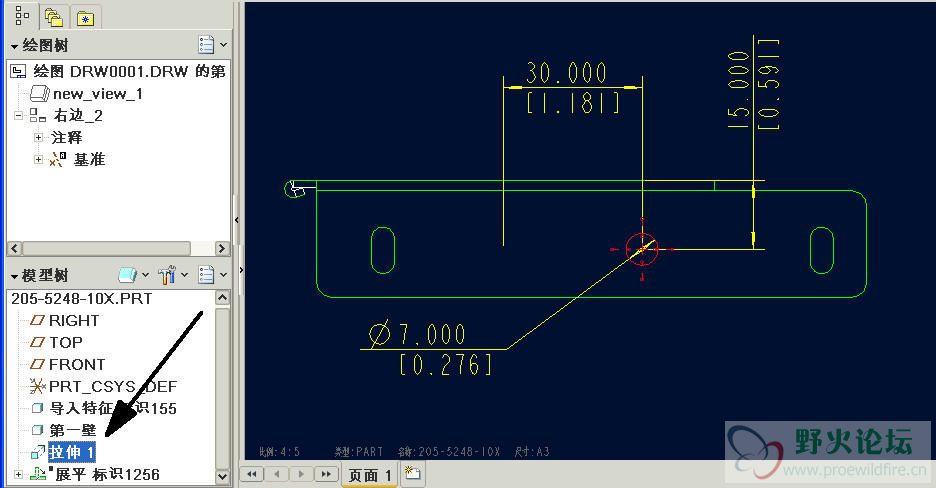The width and height of the screenshot is (936, 488).
Task: Select the 15.000 vertical dimension
Action: click(739, 90)
